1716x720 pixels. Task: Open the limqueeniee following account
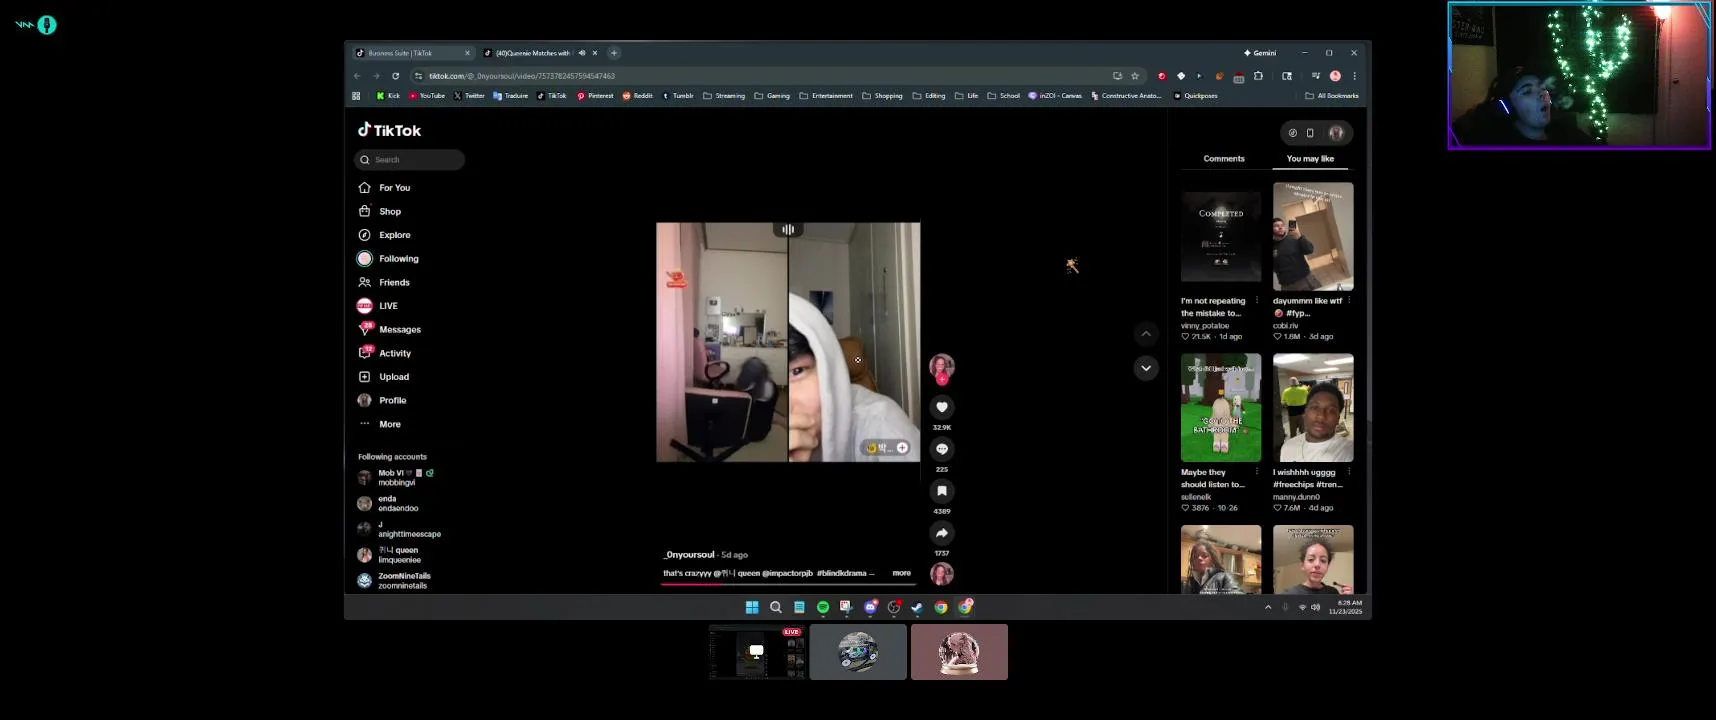390,555
